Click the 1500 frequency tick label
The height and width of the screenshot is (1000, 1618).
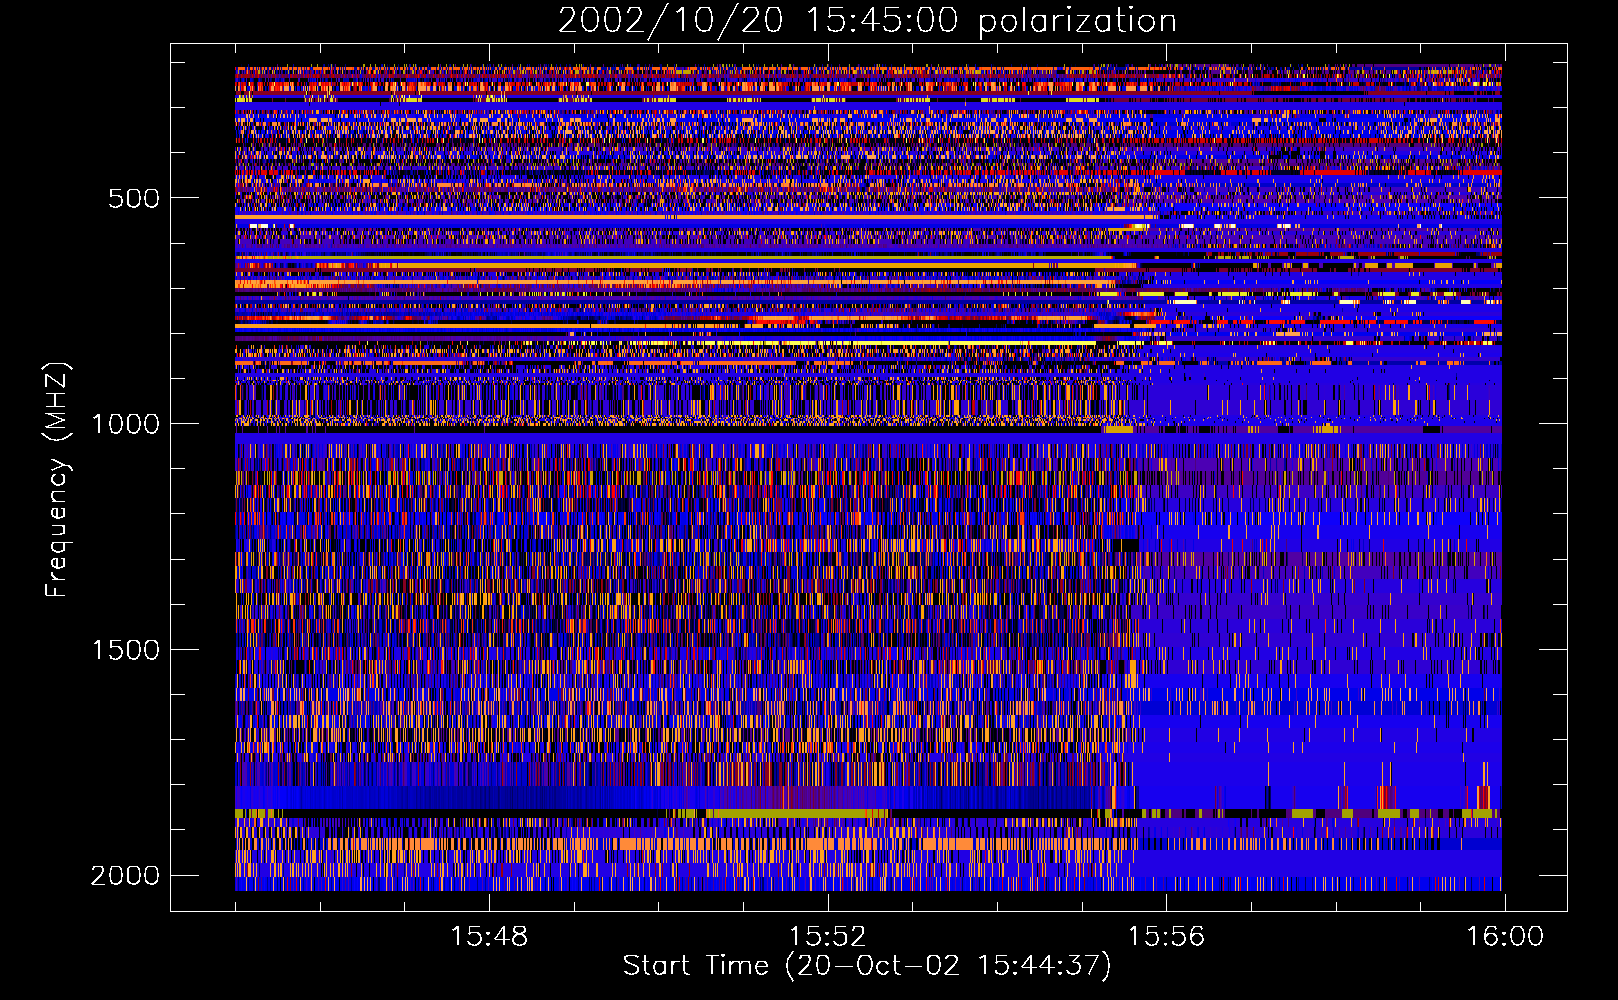pos(125,650)
